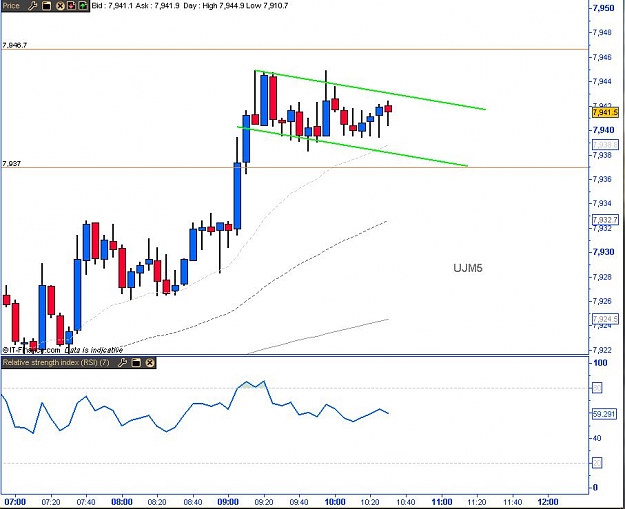Click the Price panel X close icon
The height and width of the screenshot is (509, 625).
(x=60, y=6)
